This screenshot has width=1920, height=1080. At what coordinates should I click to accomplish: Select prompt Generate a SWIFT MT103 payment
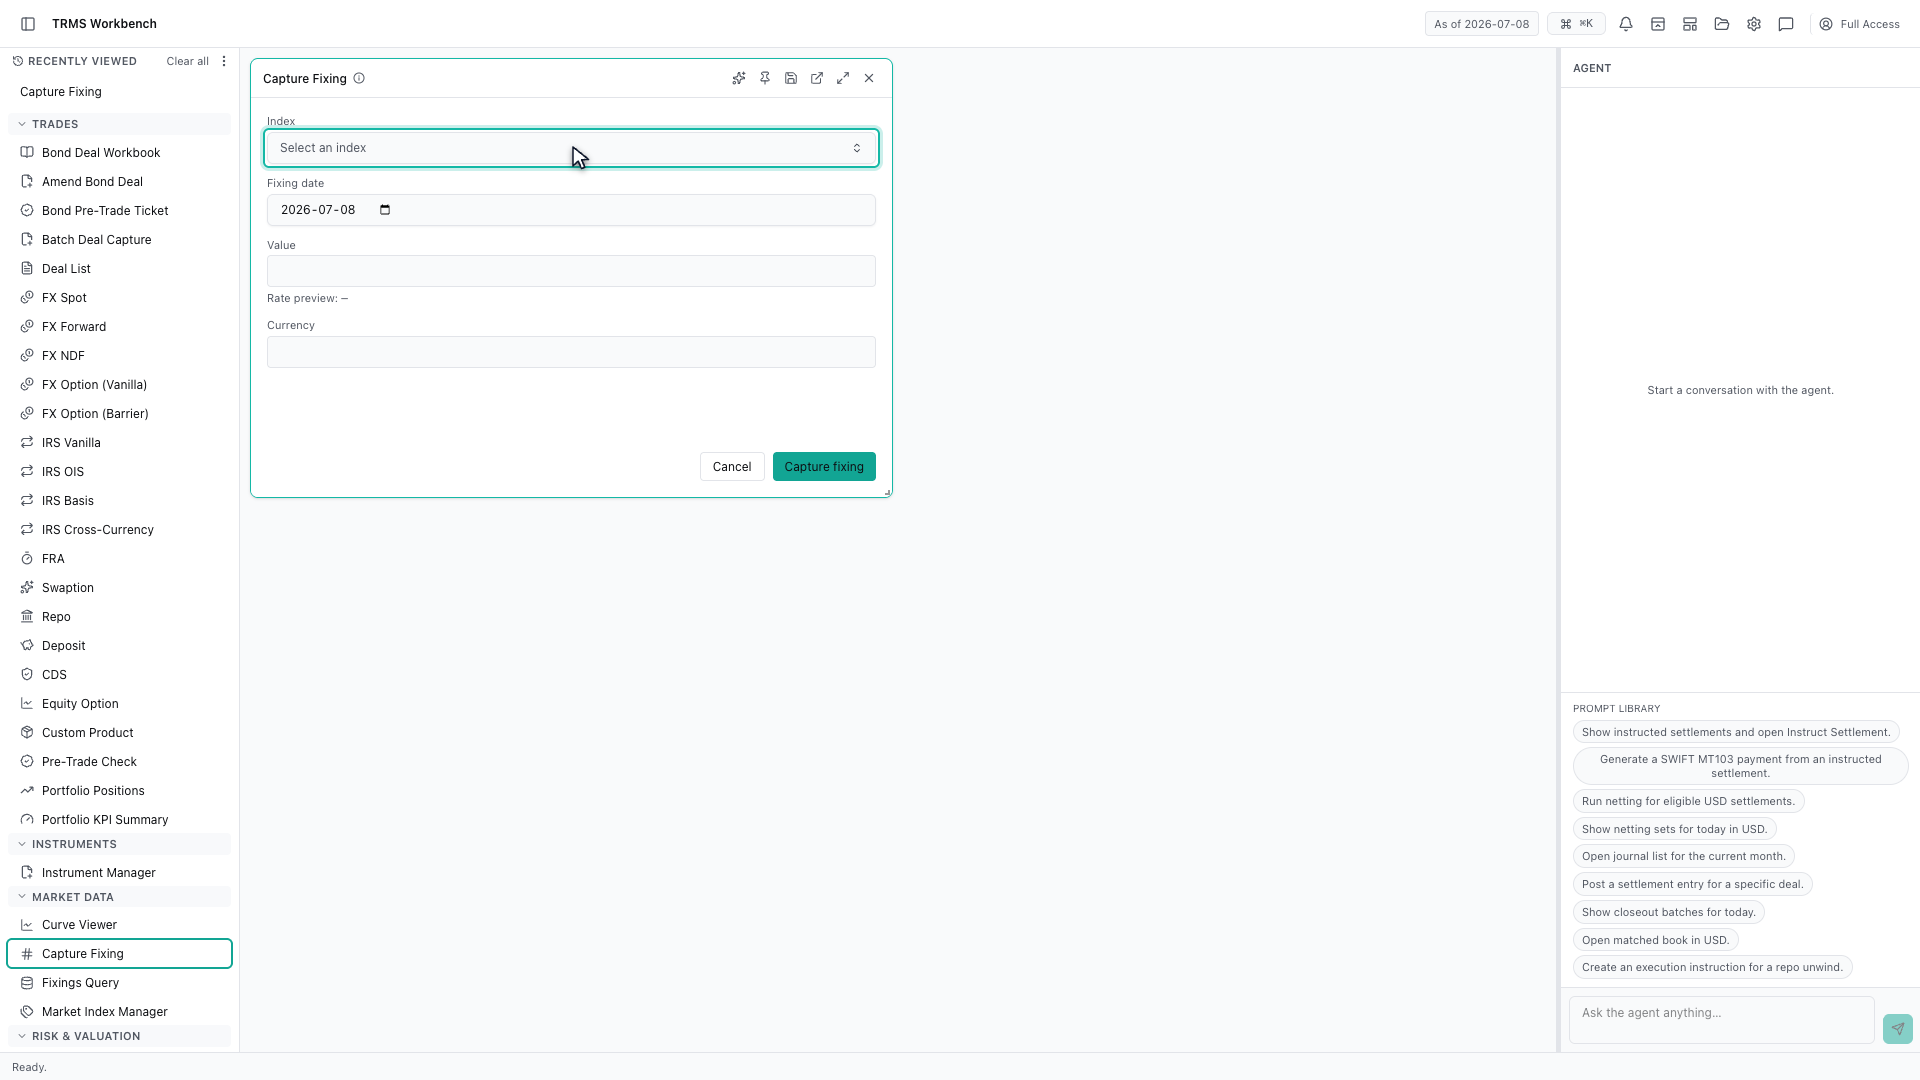[1740, 766]
